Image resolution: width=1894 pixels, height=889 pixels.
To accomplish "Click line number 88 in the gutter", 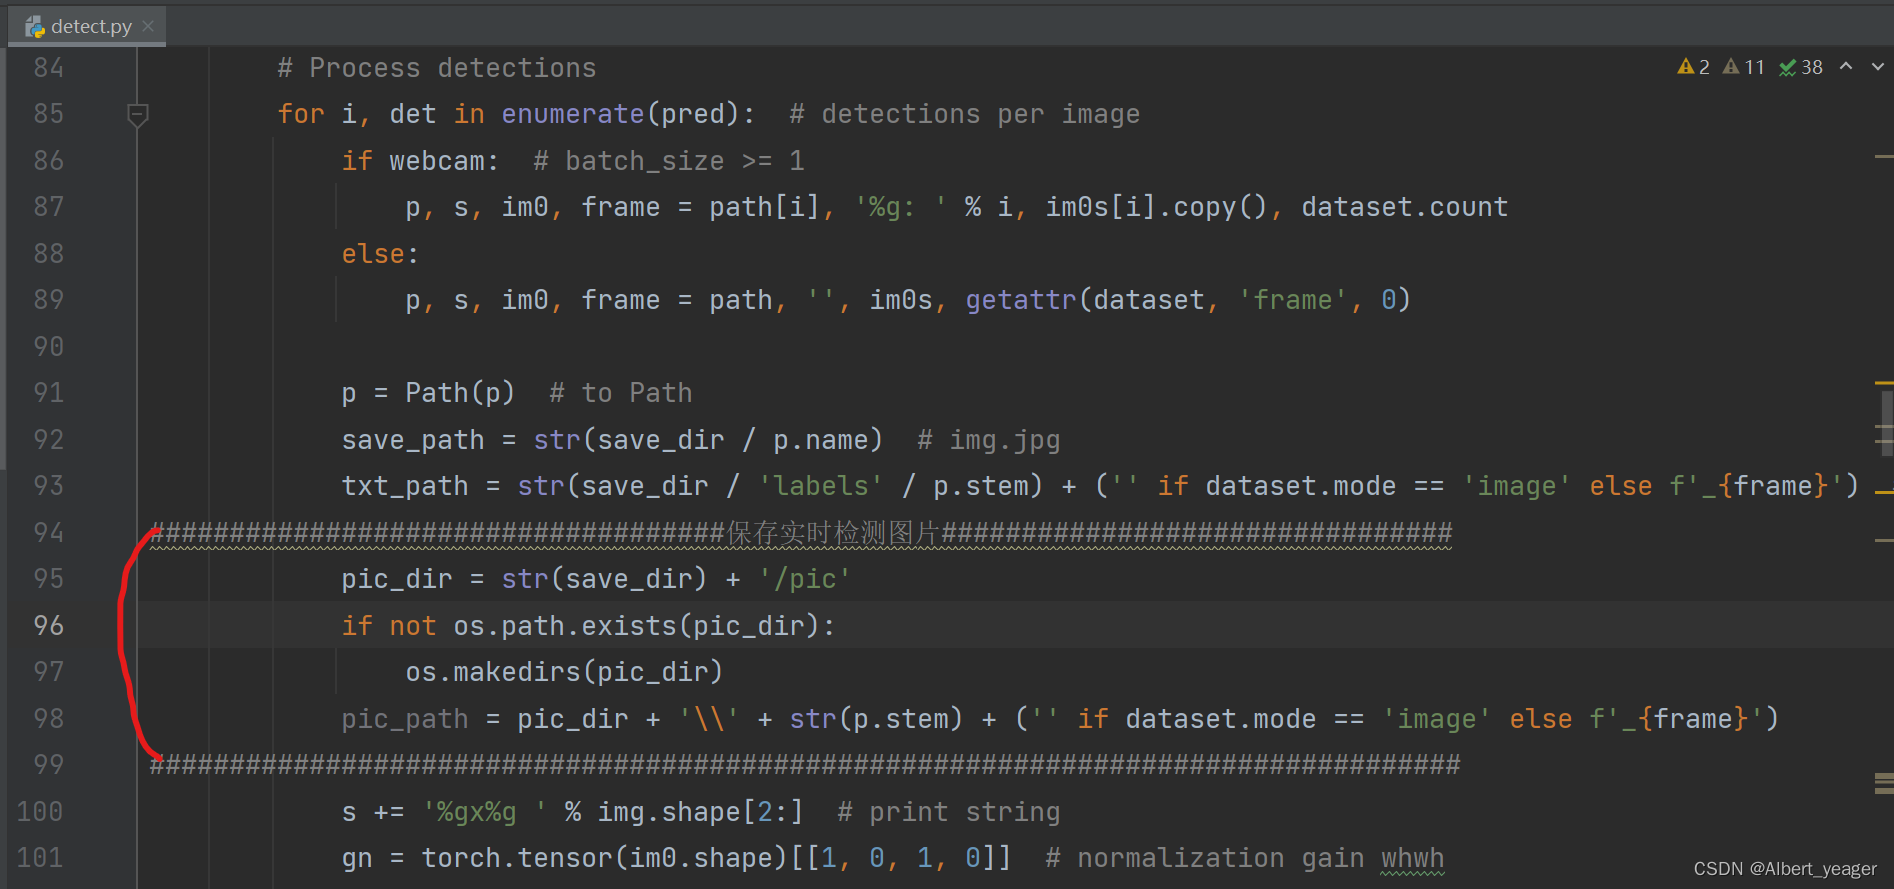I will [48, 254].
